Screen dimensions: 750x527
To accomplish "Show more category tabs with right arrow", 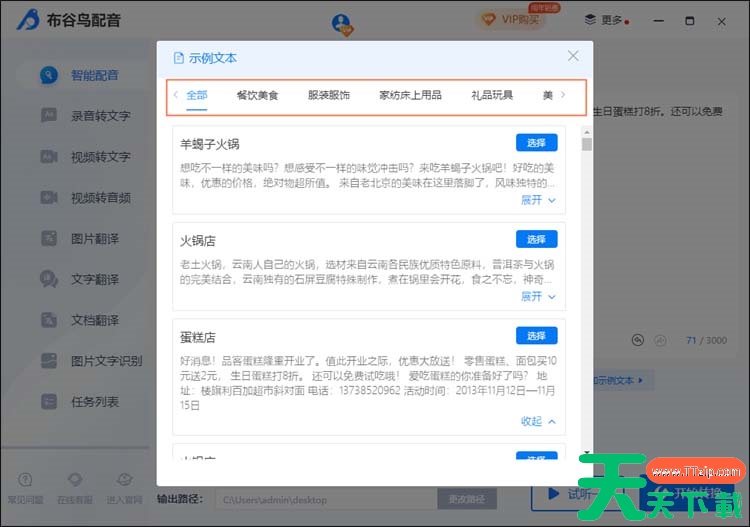I will click(x=563, y=95).
